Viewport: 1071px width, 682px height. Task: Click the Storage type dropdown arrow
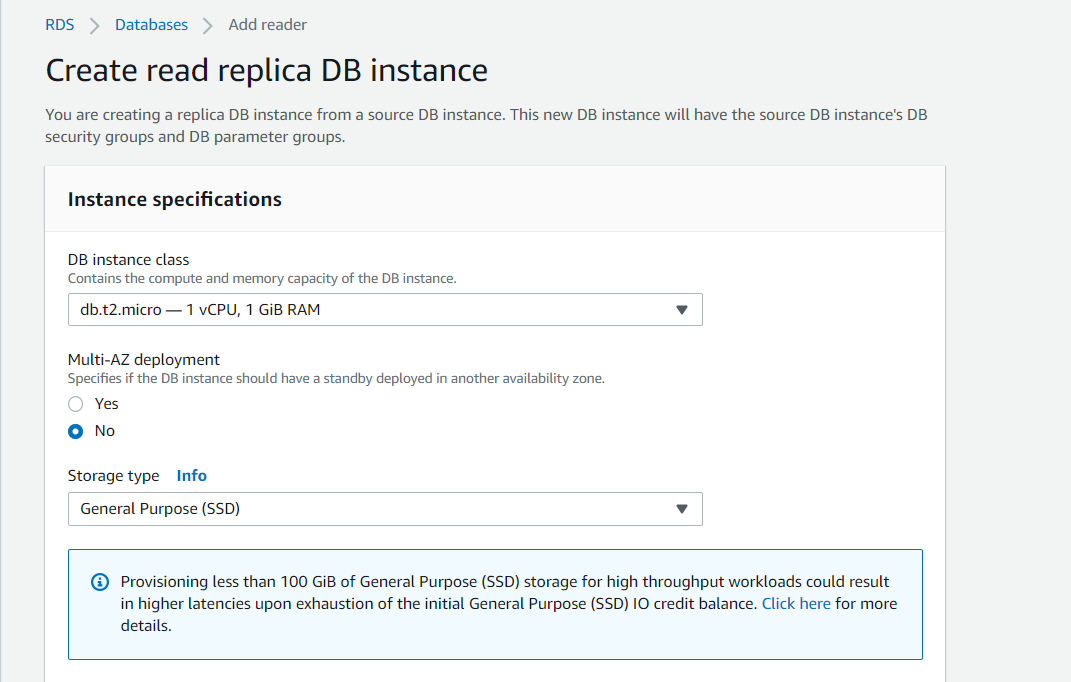[683, 509]
